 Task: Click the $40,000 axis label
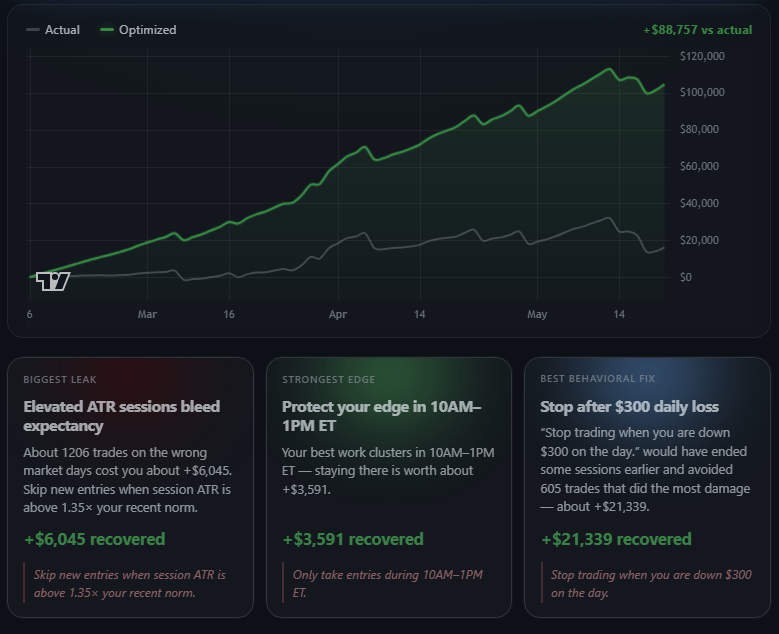[699, 203]
